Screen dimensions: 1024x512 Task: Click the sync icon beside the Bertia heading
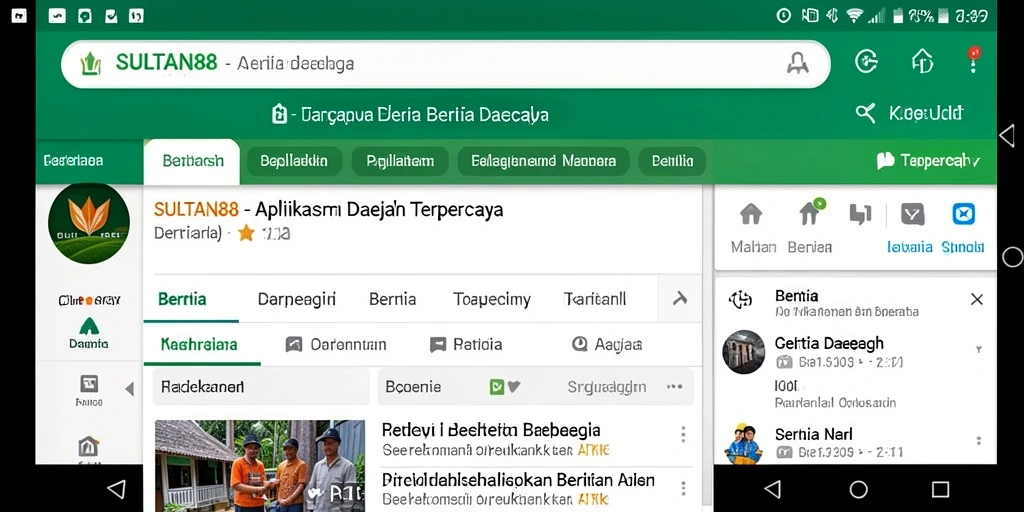tap(740, 300)
